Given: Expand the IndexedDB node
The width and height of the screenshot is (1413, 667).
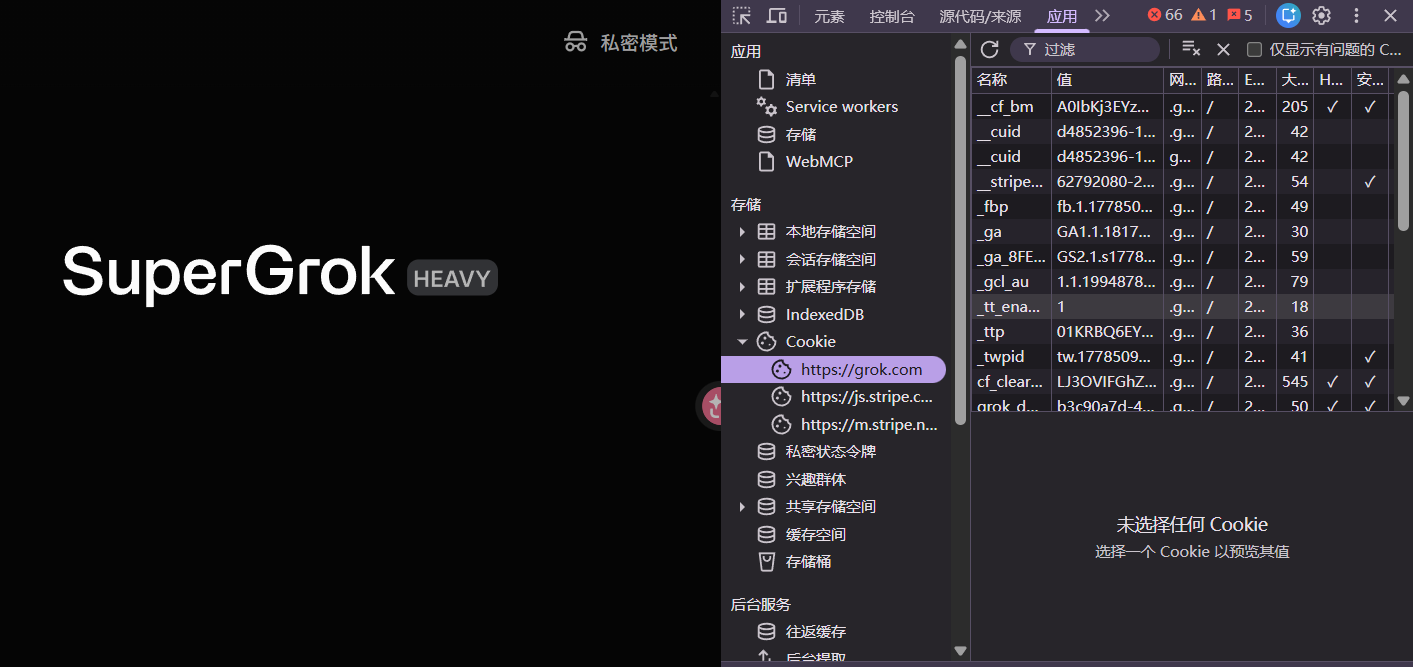Looking at the screenshot, I should pos(742,314).
